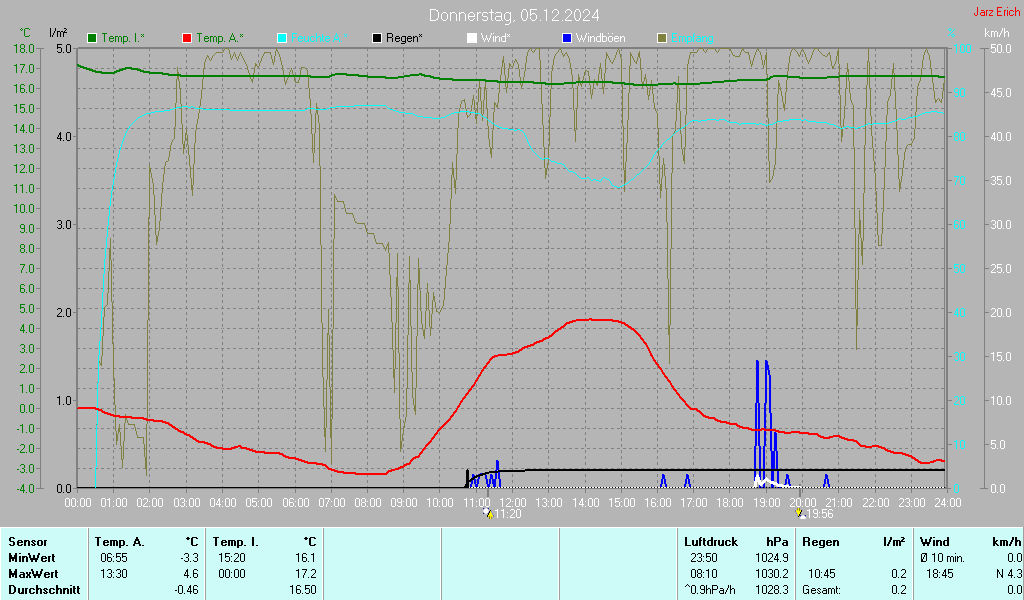Image resolution: width=1024 pixels, height=600 pixels.
Task: Click the '12:00' time axis label
Action: coord(513,503)
